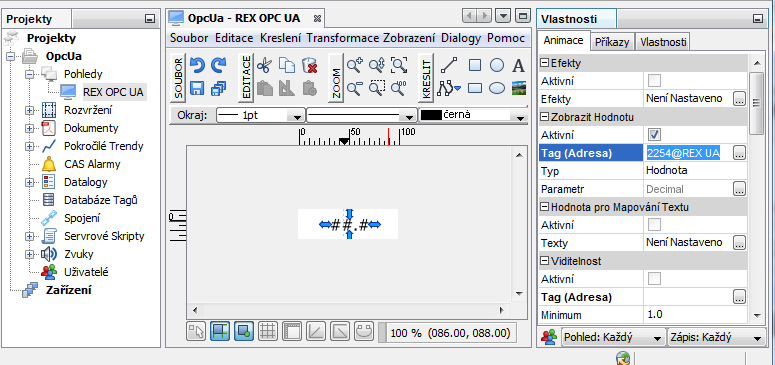Switch to the Příkazy tab

(612, 42)
